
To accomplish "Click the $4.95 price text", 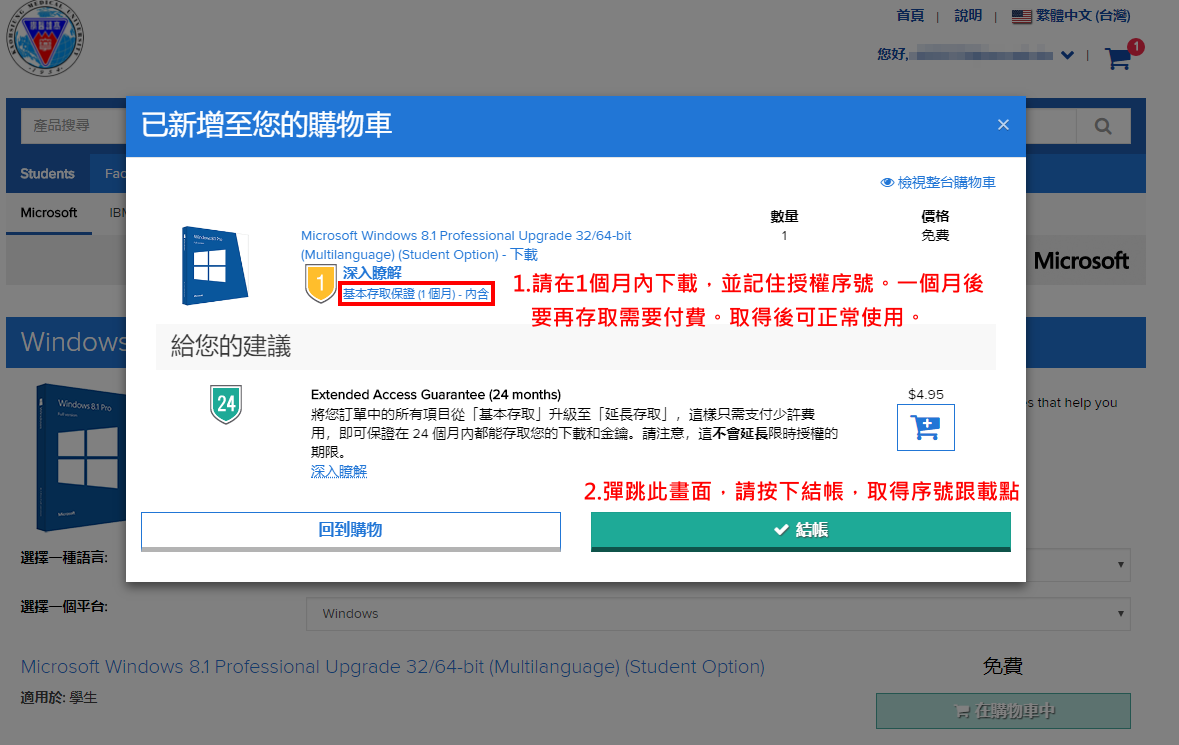I will 926,395.
